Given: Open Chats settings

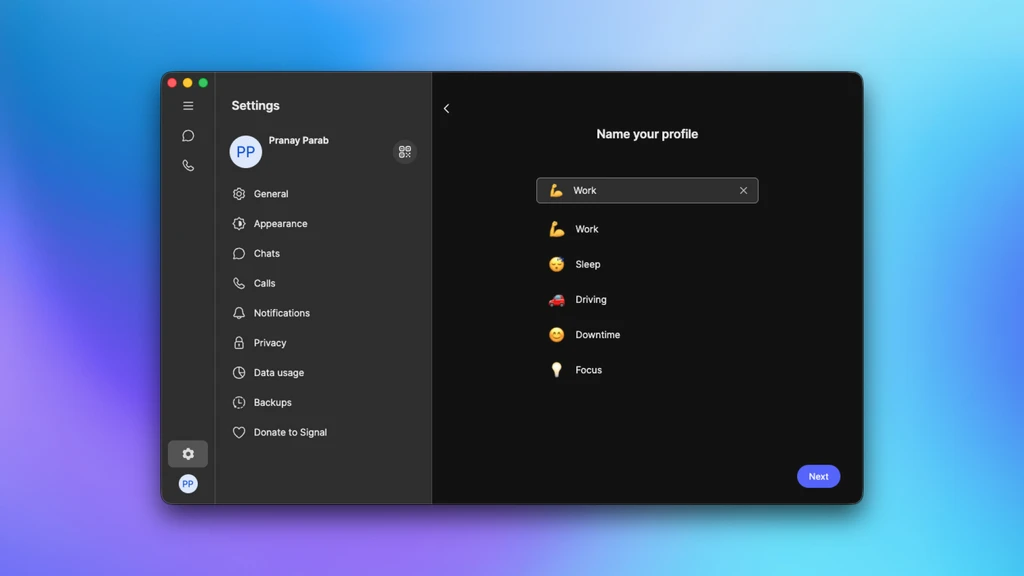Looking at the screenshot, I should [324, 253].
